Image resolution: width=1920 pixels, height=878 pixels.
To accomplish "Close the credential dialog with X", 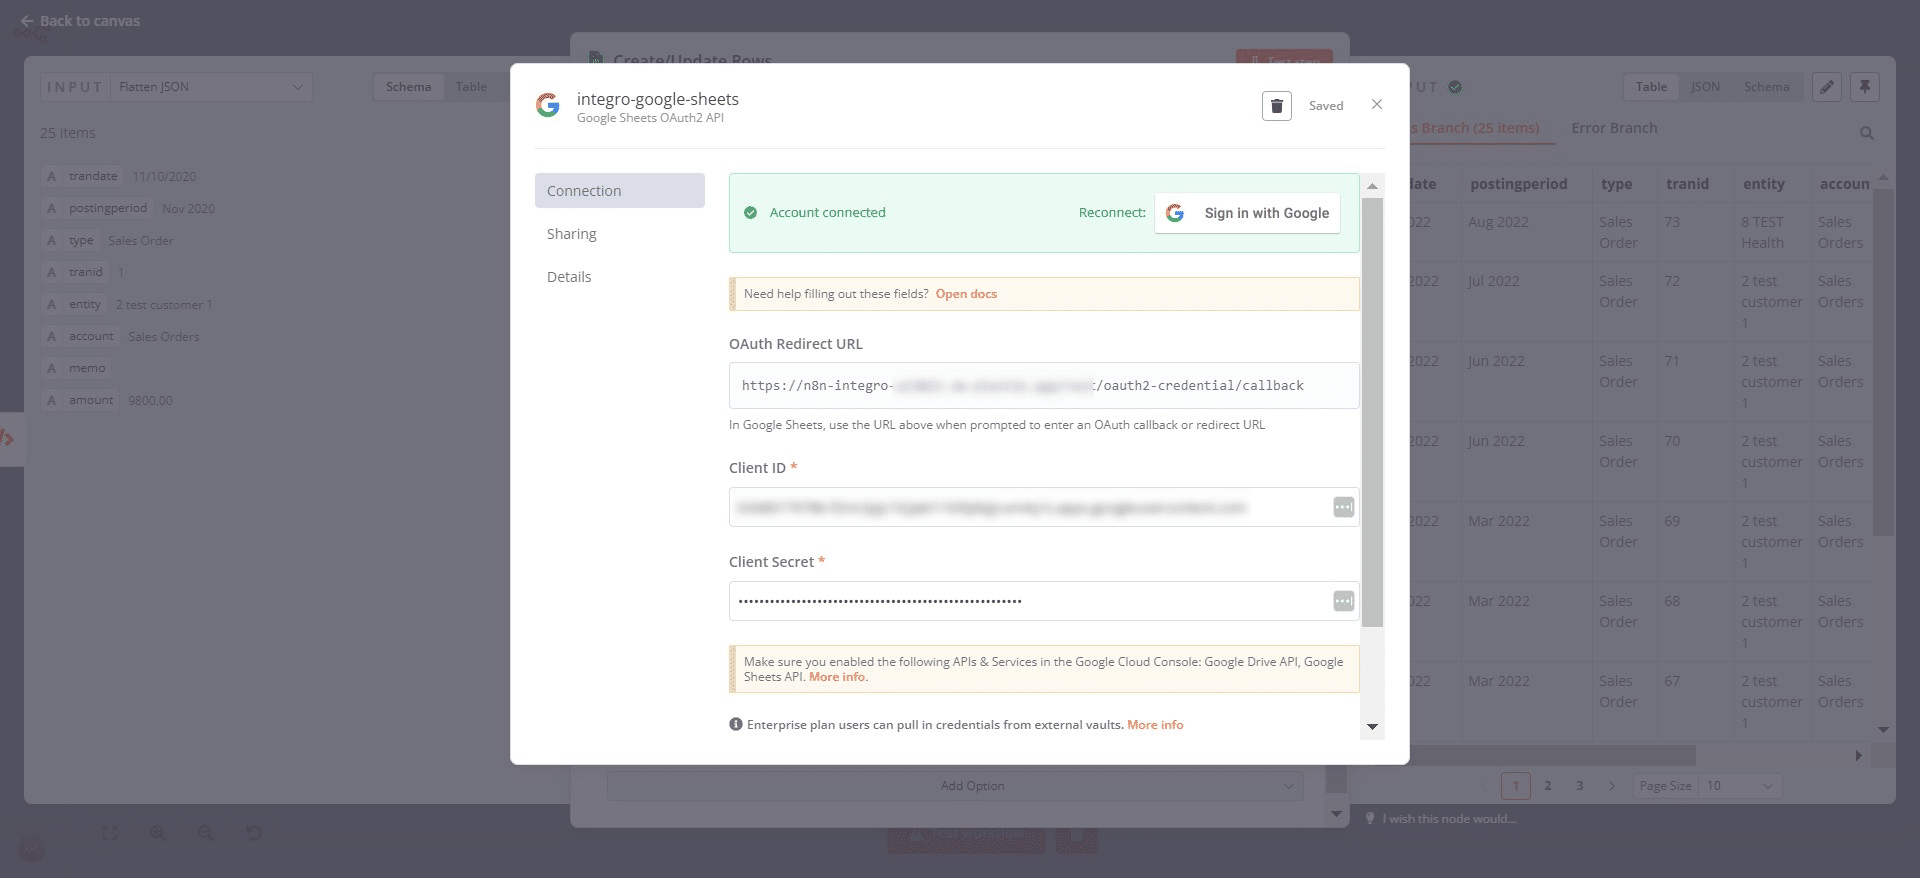I will pyautogui.click(x=1377, y=105).
